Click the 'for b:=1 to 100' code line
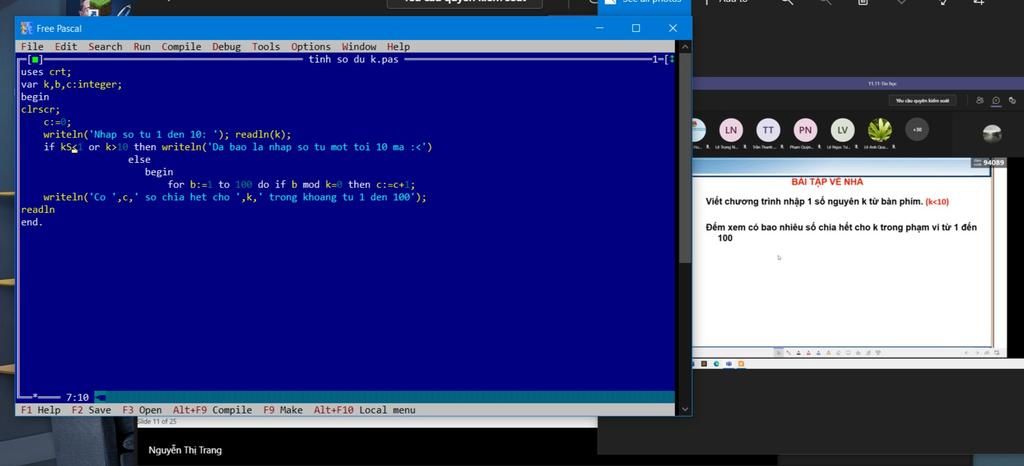 pyautogui.click(x=291, y=185)
